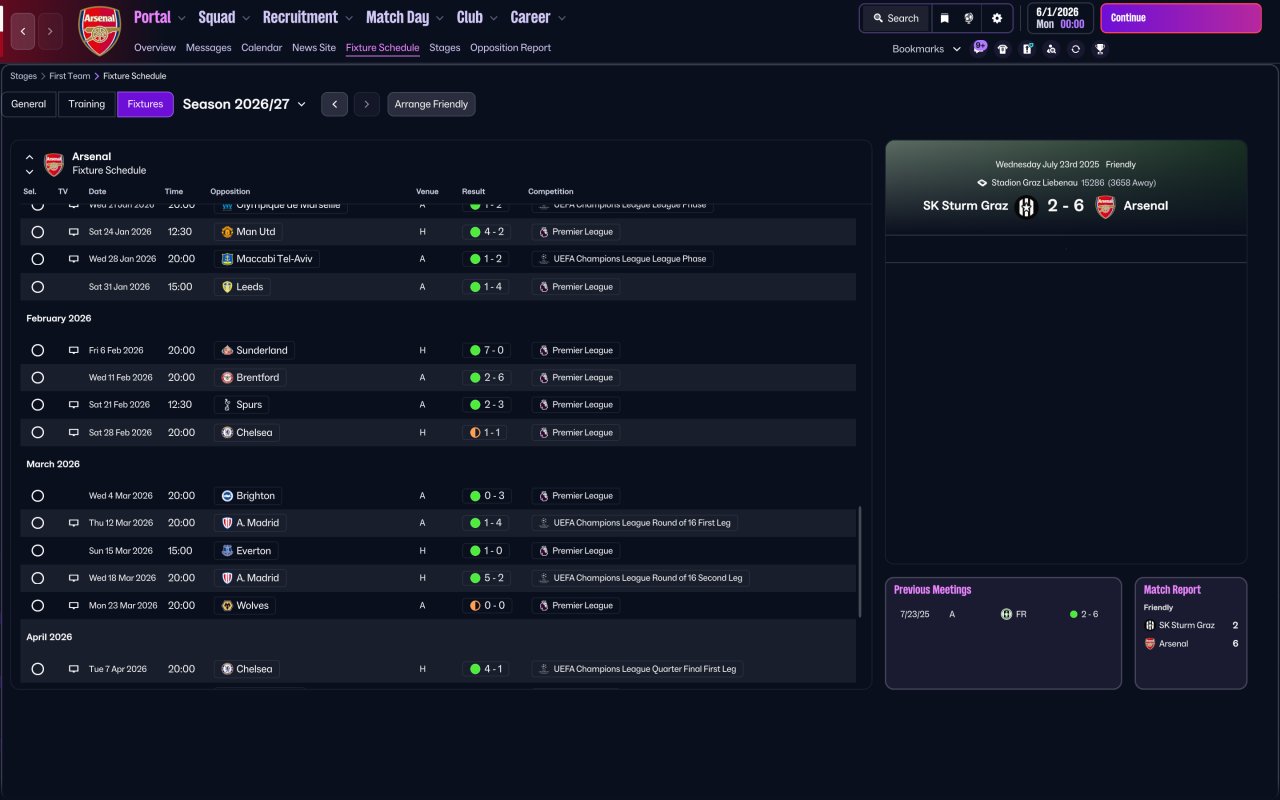The height and width of the screenshot is (800, 1280).
Task: Click the kit shirt shortcut icon
Action: point(1003,49)
